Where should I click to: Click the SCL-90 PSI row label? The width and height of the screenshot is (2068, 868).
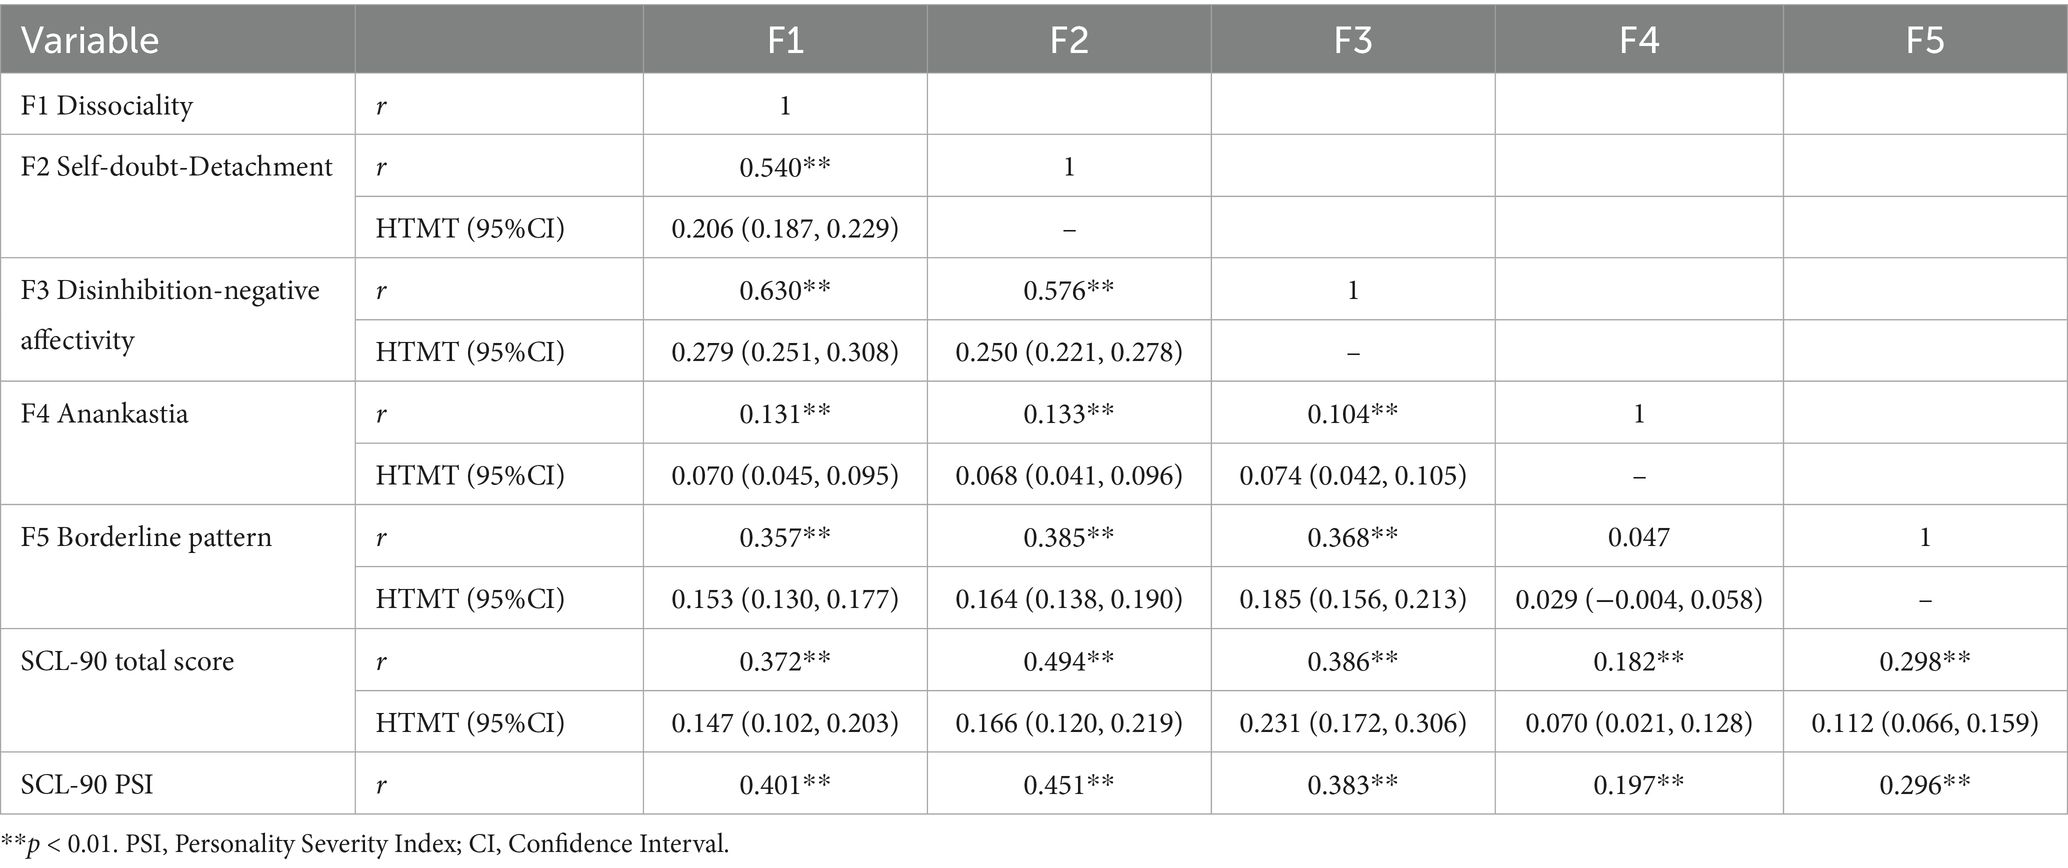[87, 785]
